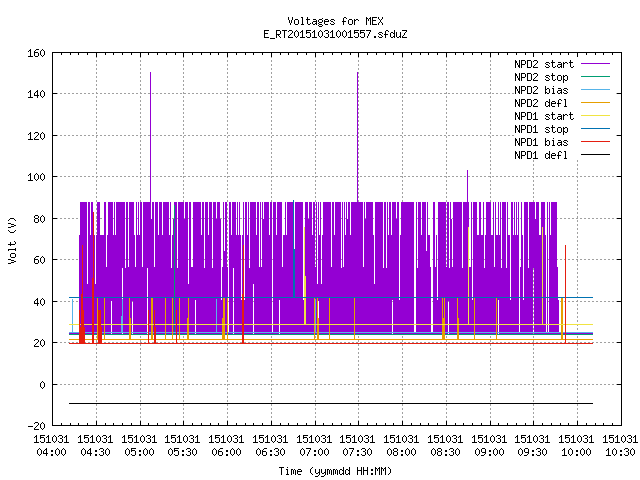
Task: Click the 40 y-axis tick value
Action: 39,302
